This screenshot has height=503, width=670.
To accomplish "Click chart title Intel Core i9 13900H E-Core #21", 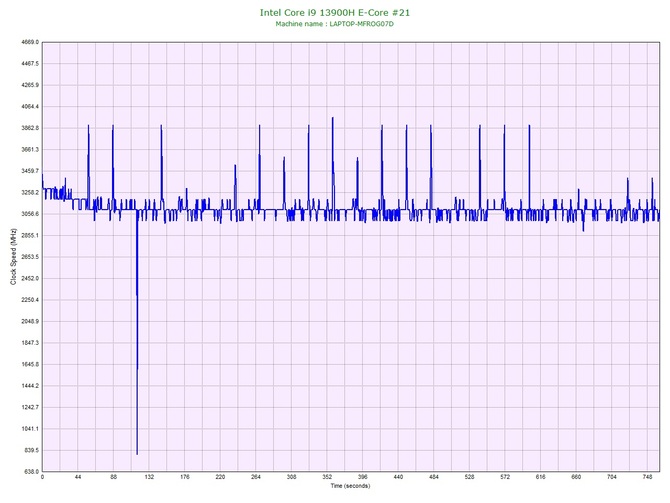I will coord(335,12).
